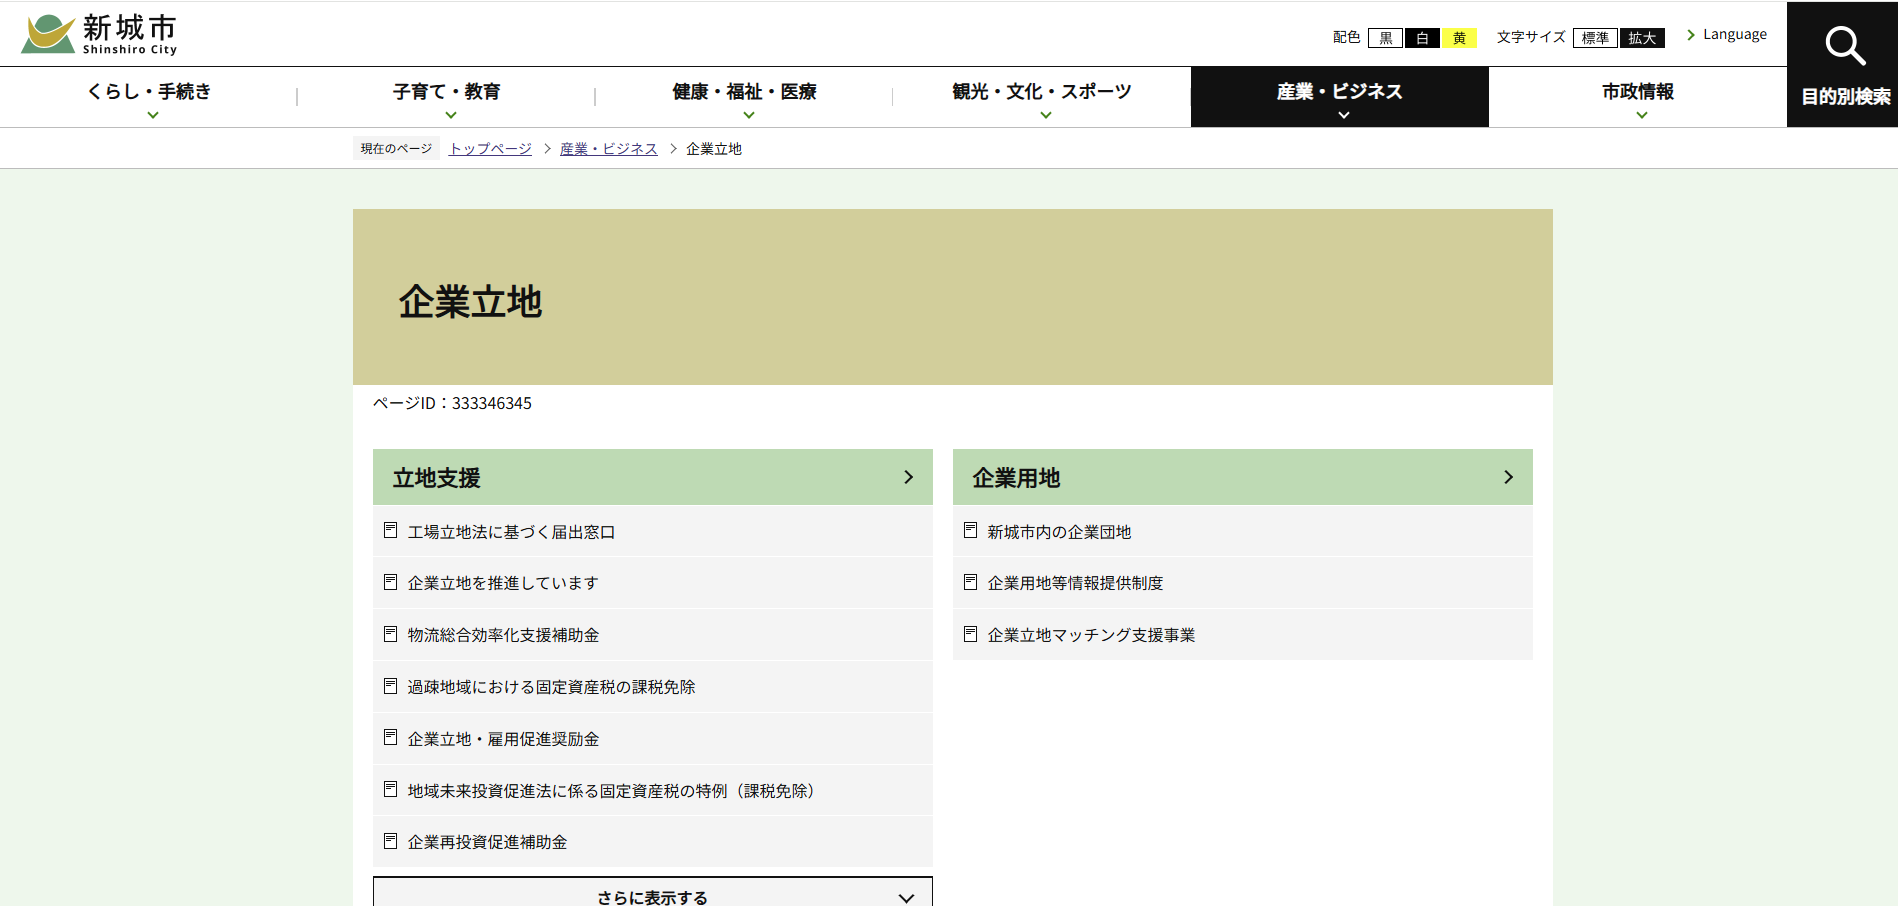Viewport: 1898px width, 906px height.
Task: Open 企業用地等情報提供制度 link
Action: pos(1075,583)
